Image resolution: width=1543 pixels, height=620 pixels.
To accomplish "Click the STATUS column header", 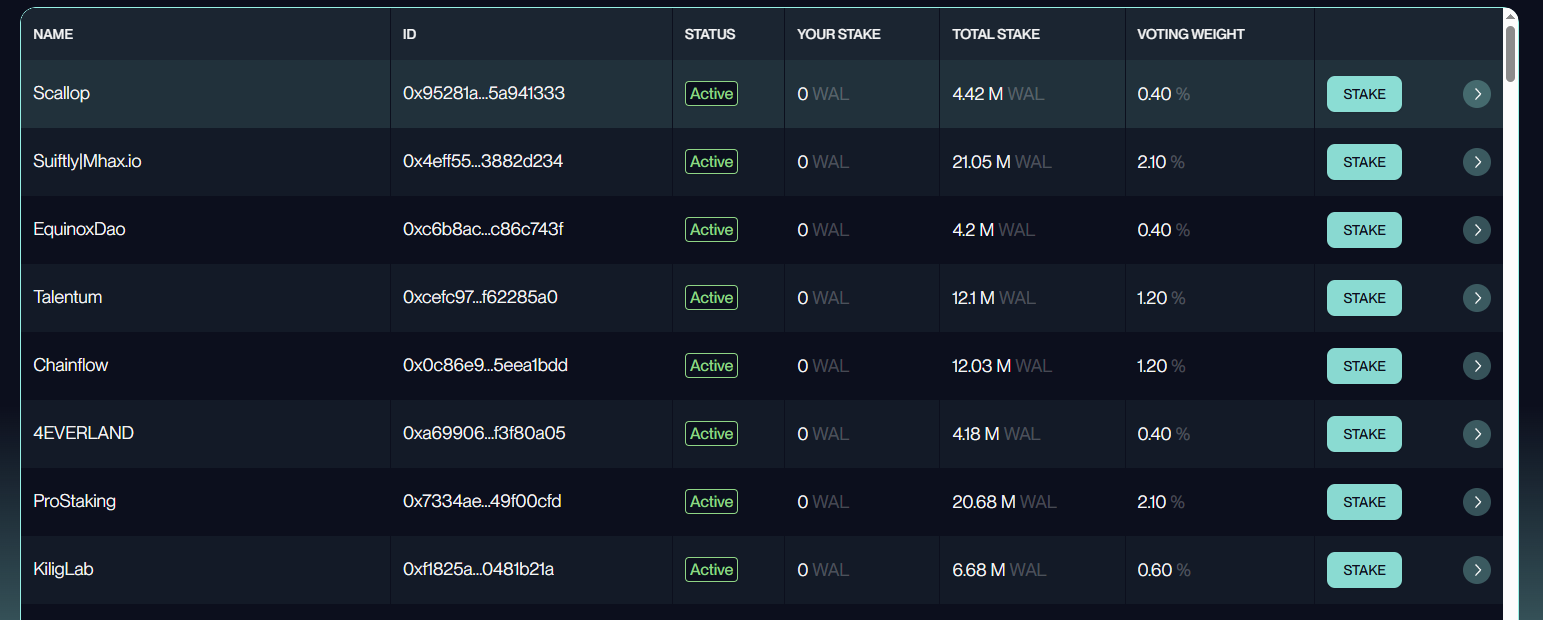I will [x=710, y=34].
